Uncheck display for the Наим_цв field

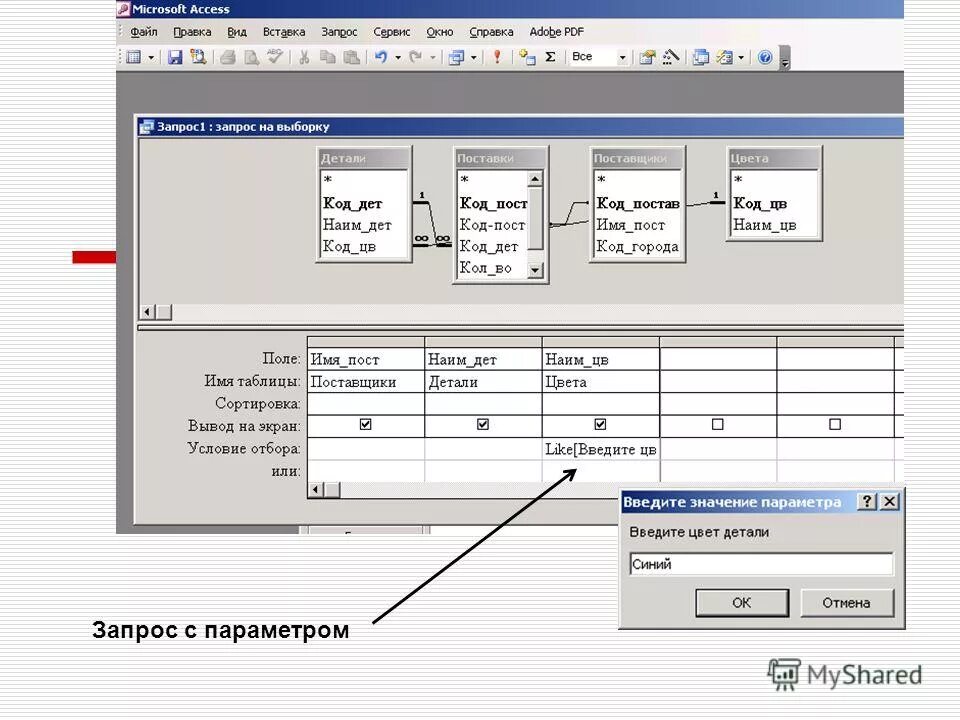600,424
